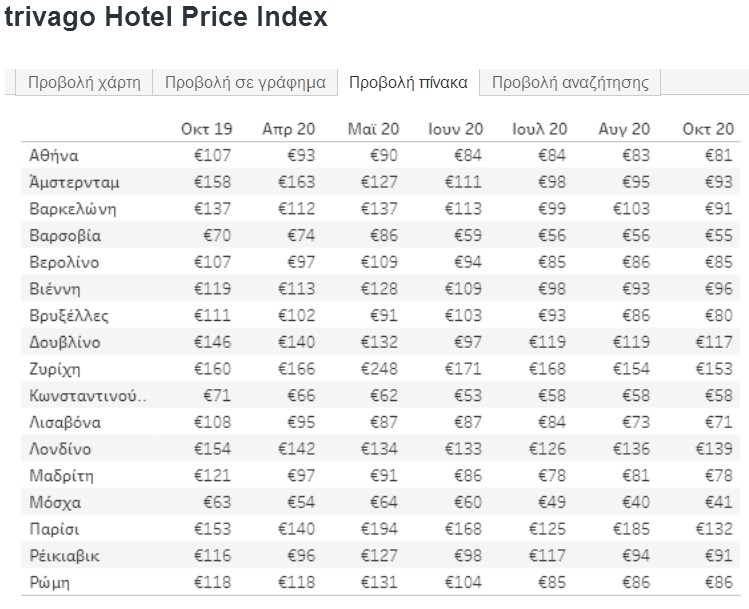Open the Προβολή αναζήτησης tab
The image size is (749, 609).
click(x=570, y=82)
